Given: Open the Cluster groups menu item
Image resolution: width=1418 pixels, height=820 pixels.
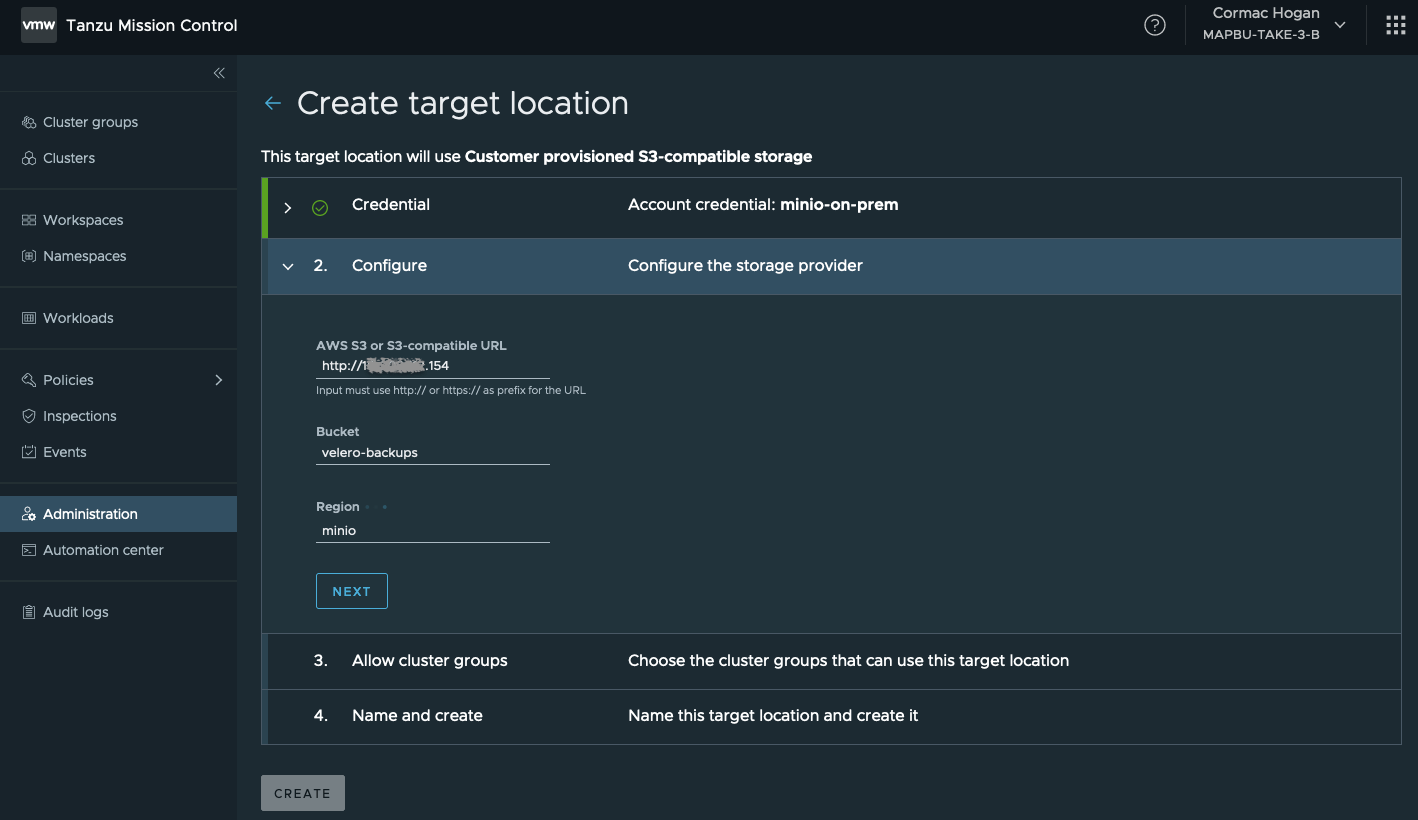Looking at the screenshot, I should pyautogui.click(x=118, y=122).
